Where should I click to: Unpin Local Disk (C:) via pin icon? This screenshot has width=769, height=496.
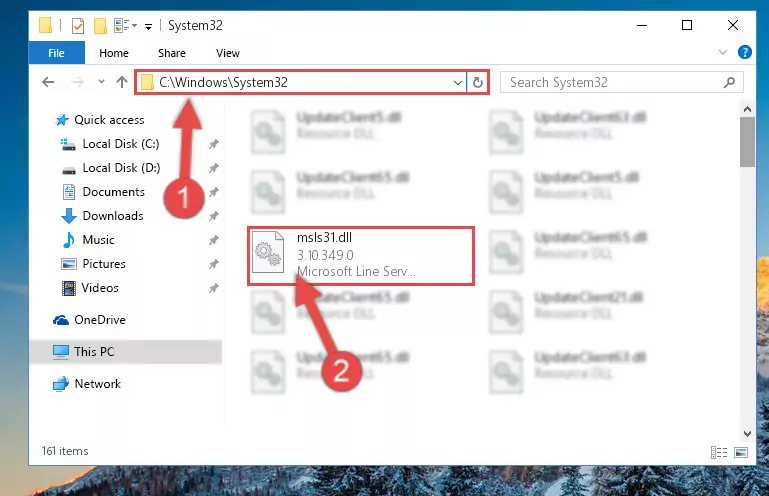[x=213, y=144]
